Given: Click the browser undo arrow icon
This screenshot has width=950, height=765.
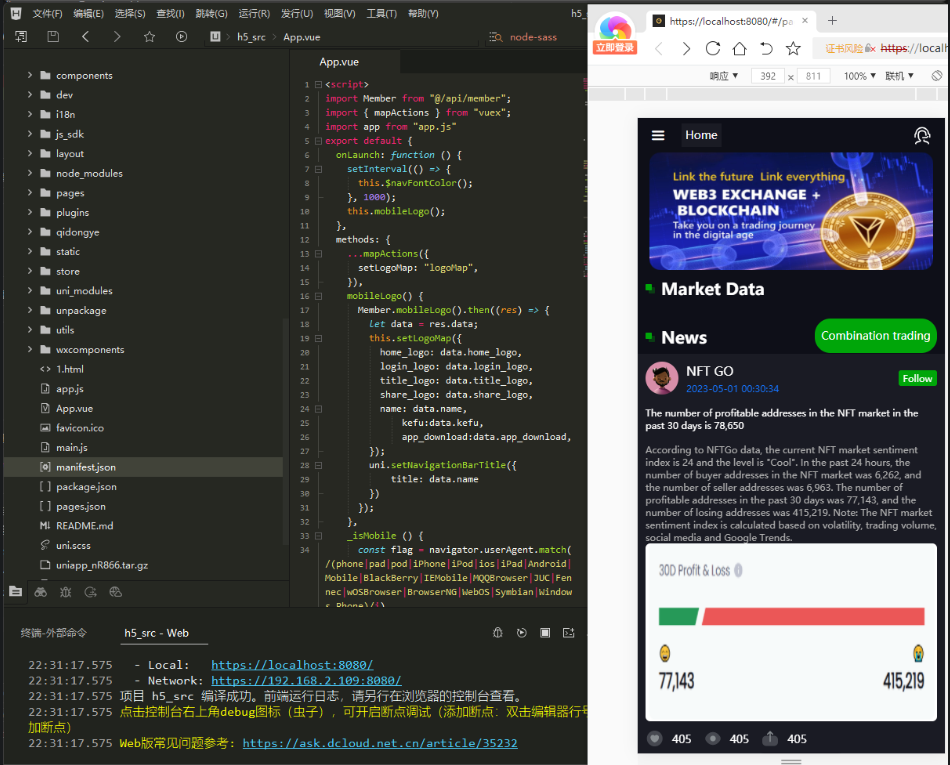Looking at the screenshot, I should click(766, 48).
